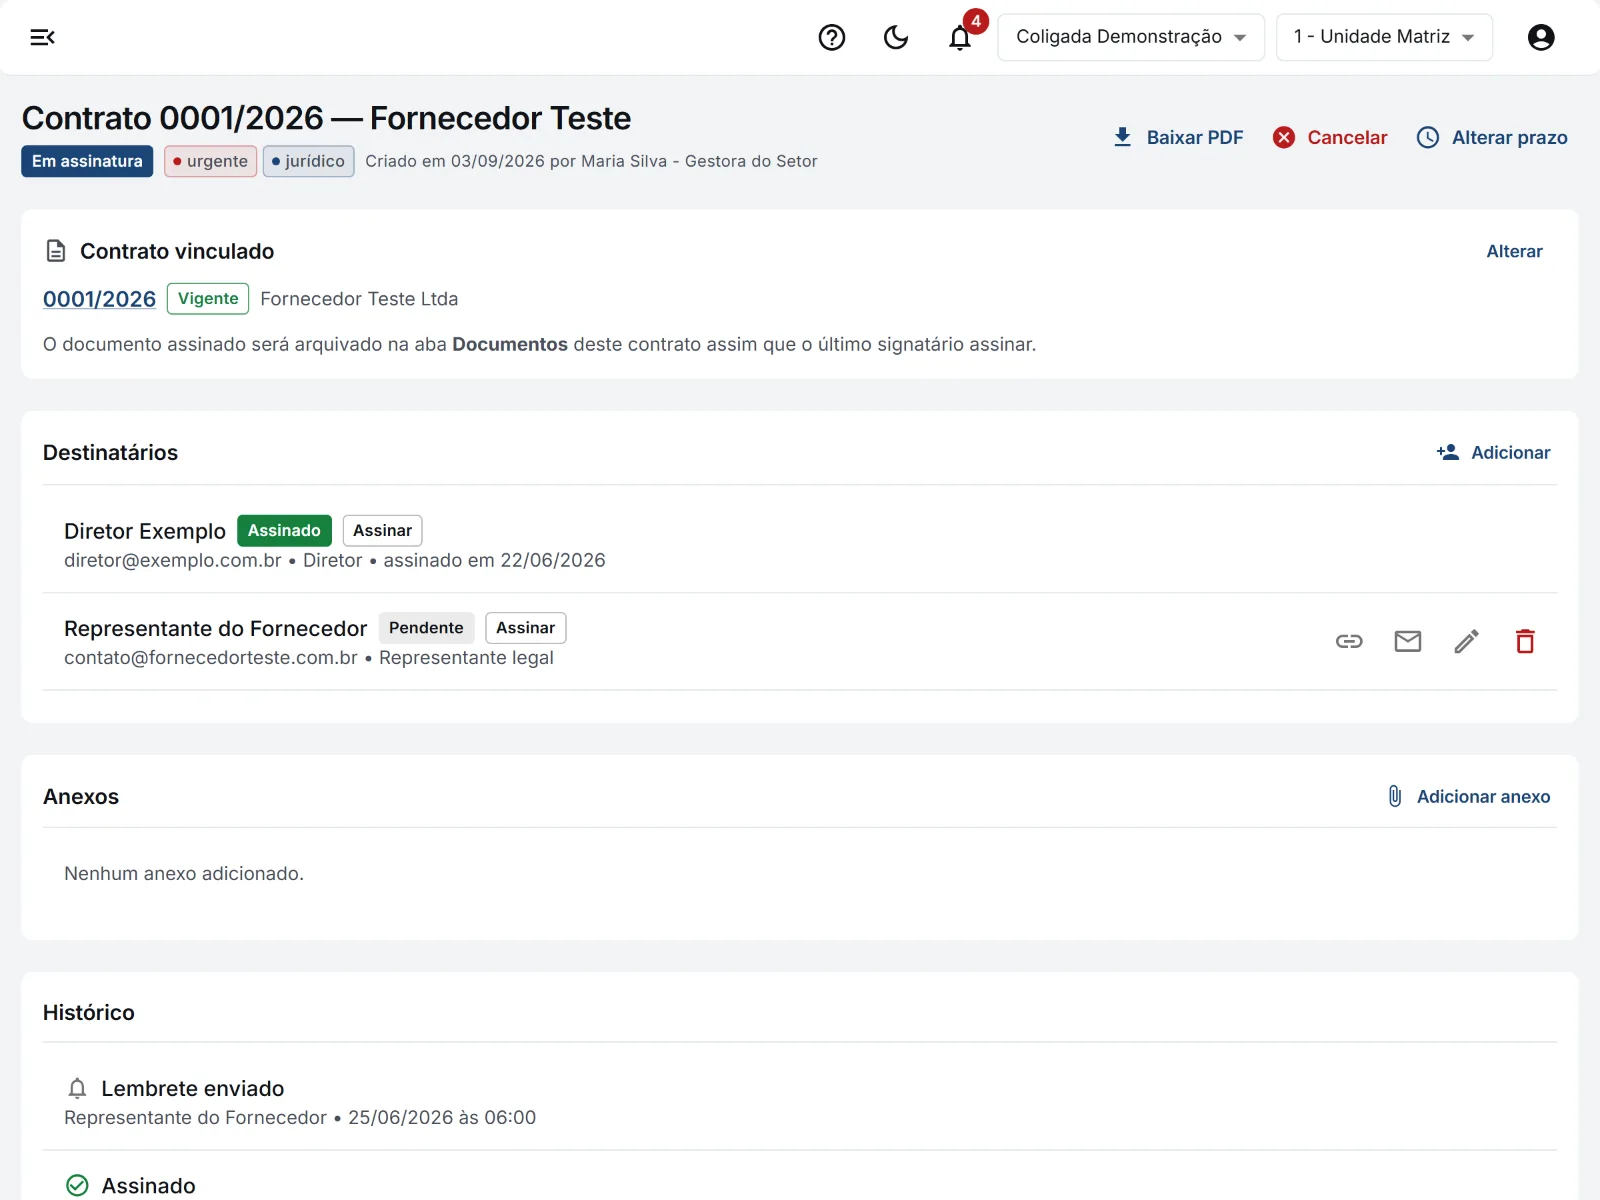The height and width of the screenshot is (1200, 1600).
Task: Click Nenhum anexo adicionado text
Action: [x=184, y=873]
